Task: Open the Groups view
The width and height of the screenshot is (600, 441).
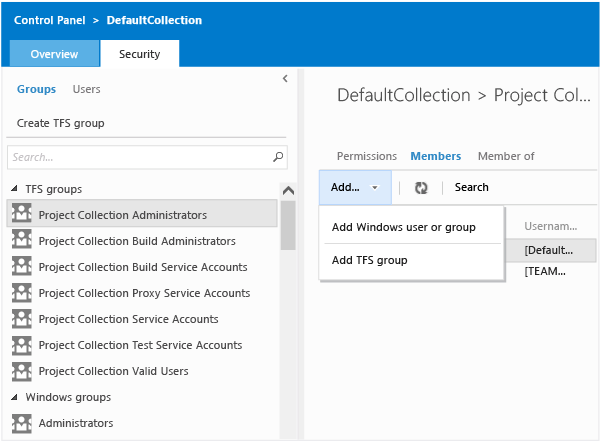Action: click(x=36, y=89)
